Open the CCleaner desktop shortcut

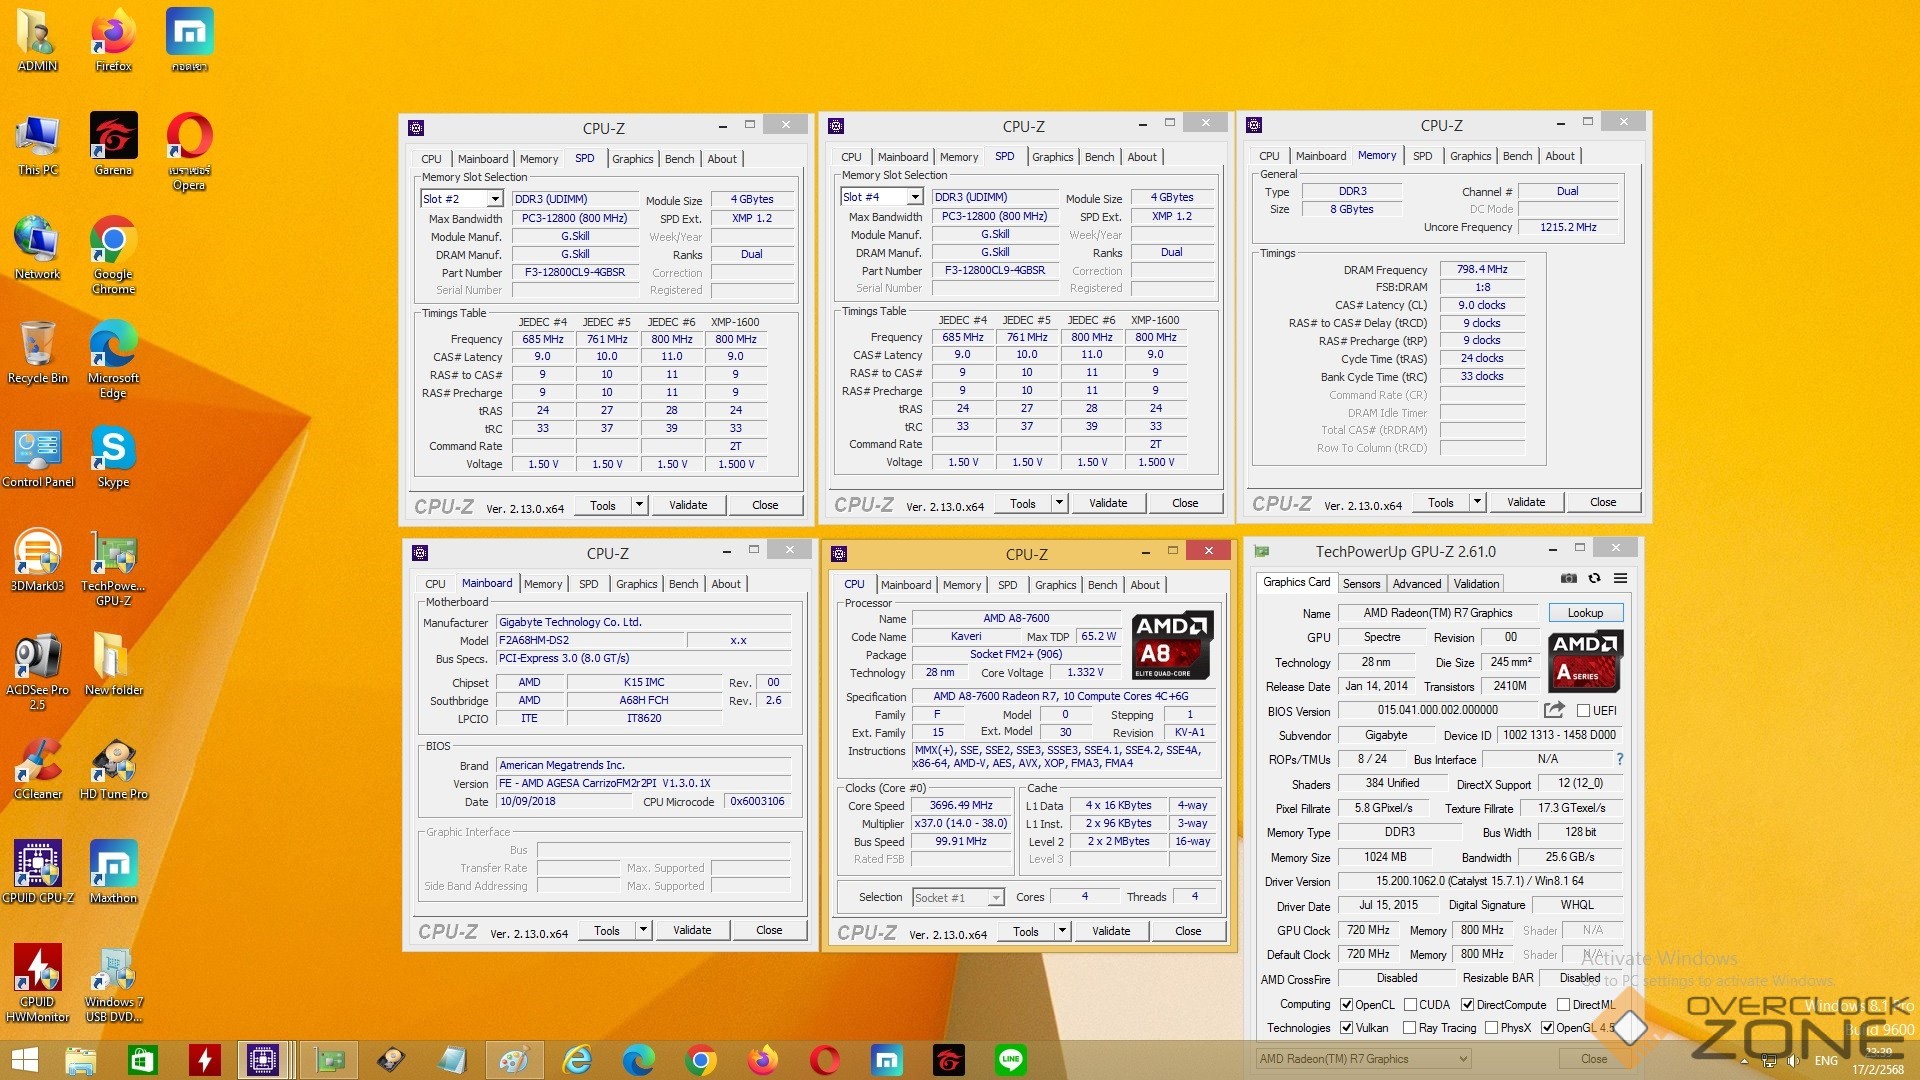[38, 768]
